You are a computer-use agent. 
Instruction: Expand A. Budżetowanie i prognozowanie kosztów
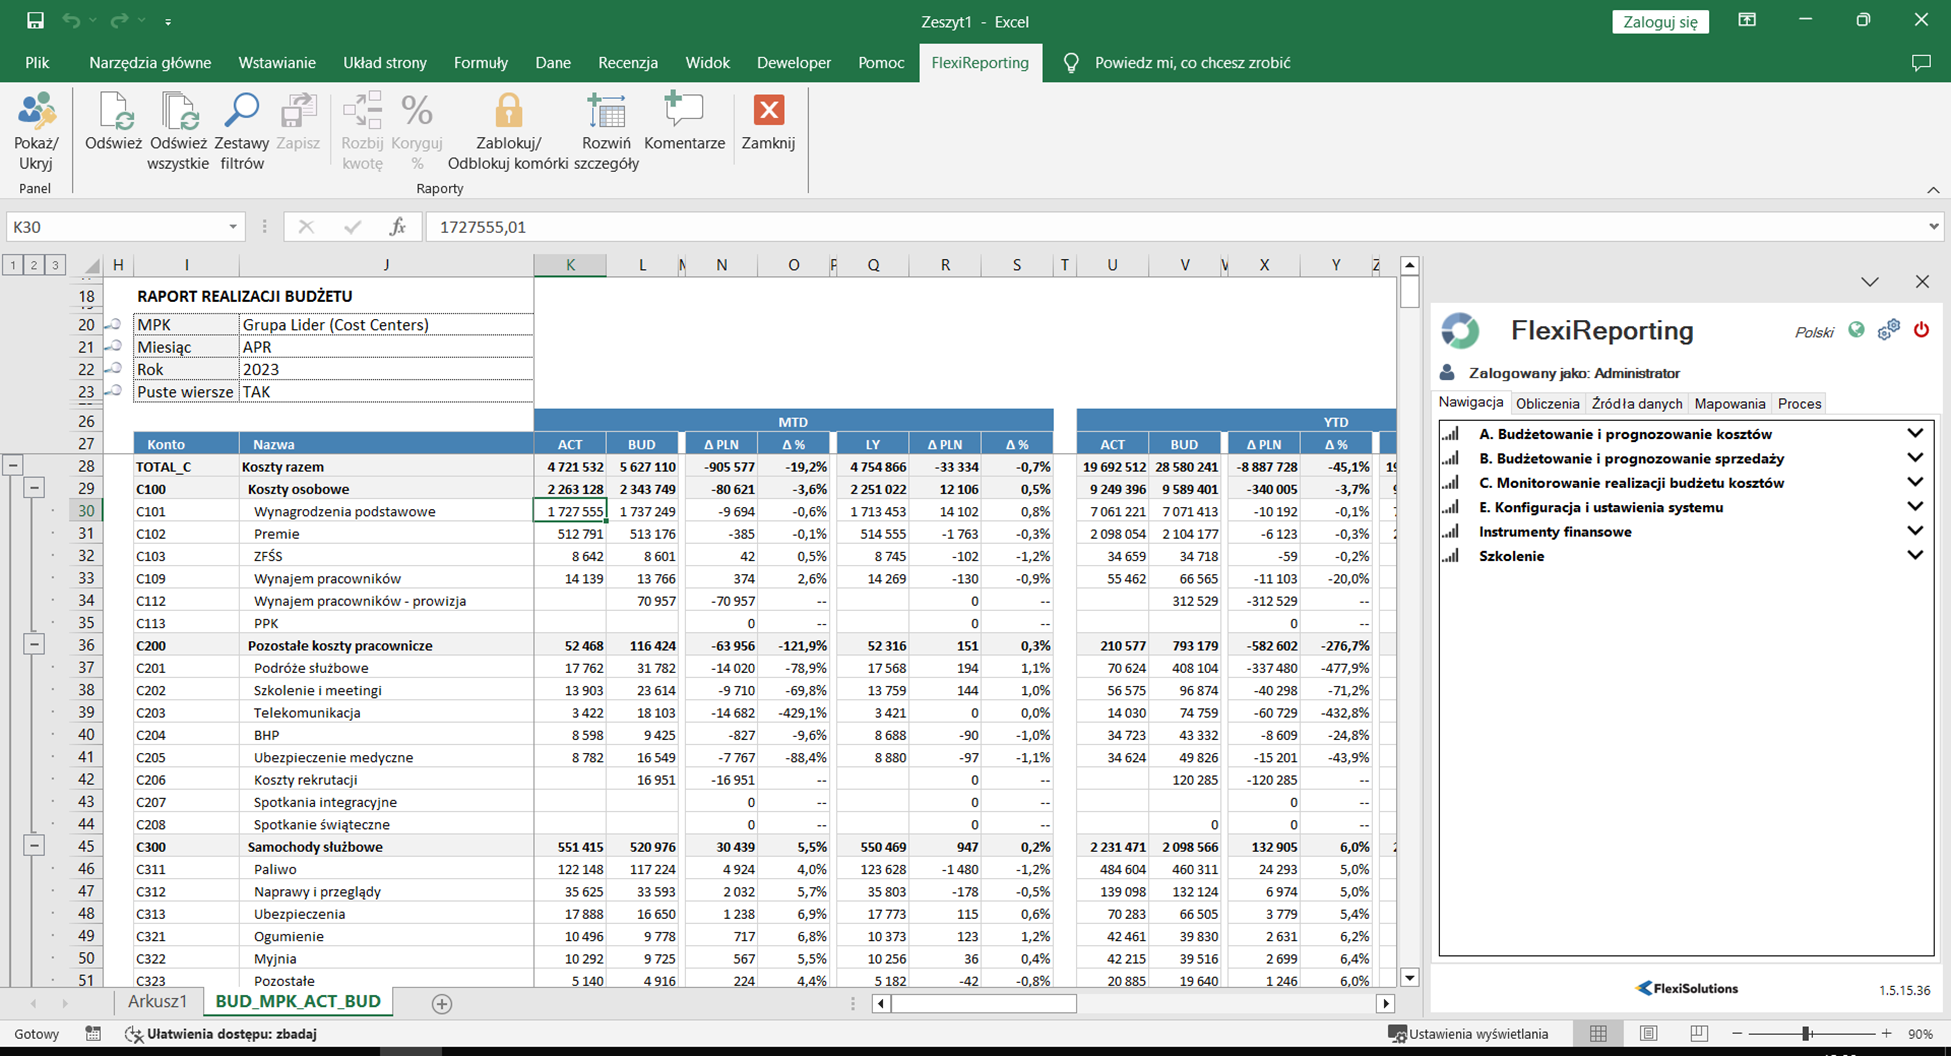click(1914, 434)
